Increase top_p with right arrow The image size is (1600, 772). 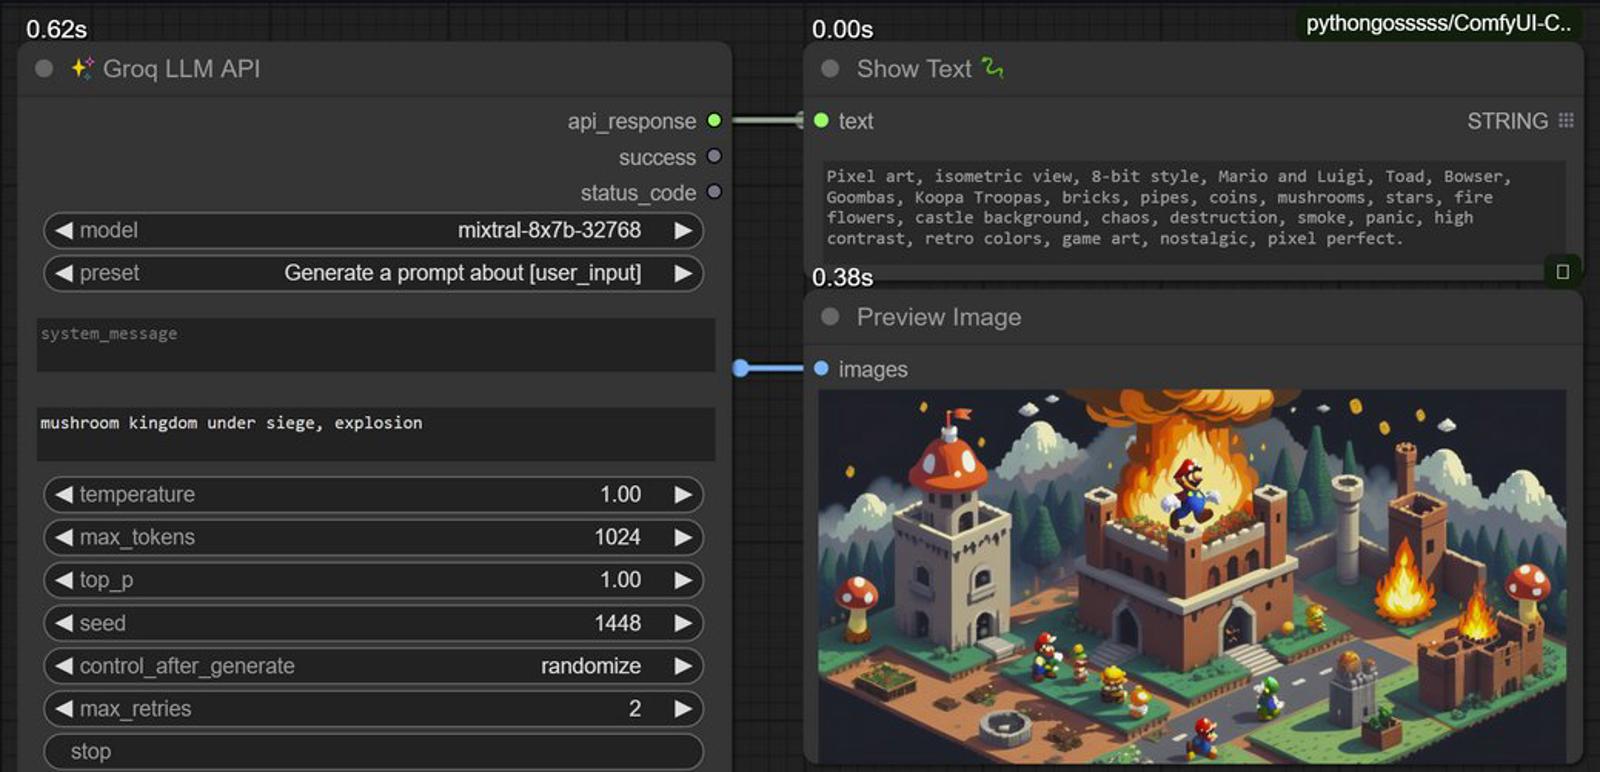[683, 580]
